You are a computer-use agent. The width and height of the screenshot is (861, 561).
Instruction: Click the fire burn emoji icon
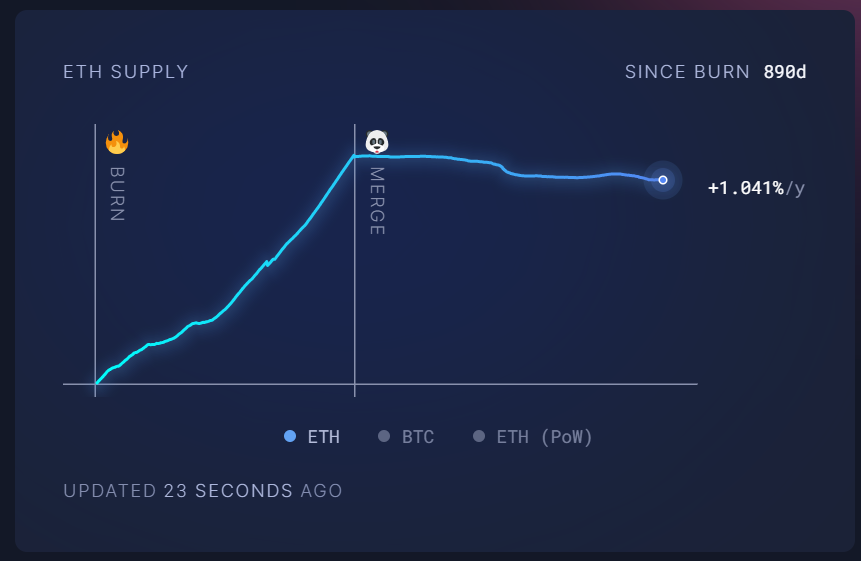pos(117,142)
